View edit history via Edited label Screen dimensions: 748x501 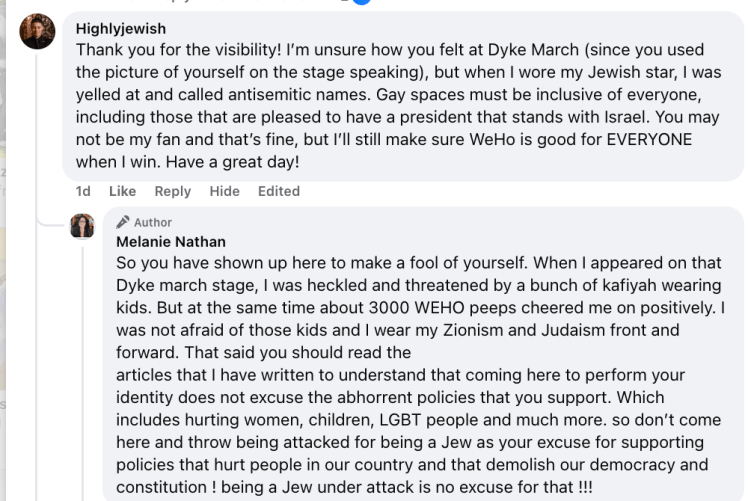[278, 191]
